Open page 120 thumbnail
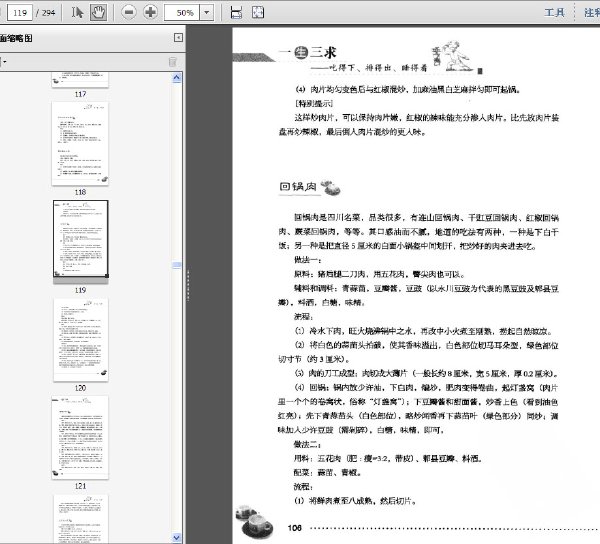The height and width of the screenshot is (544, 600). click(80, 339)
